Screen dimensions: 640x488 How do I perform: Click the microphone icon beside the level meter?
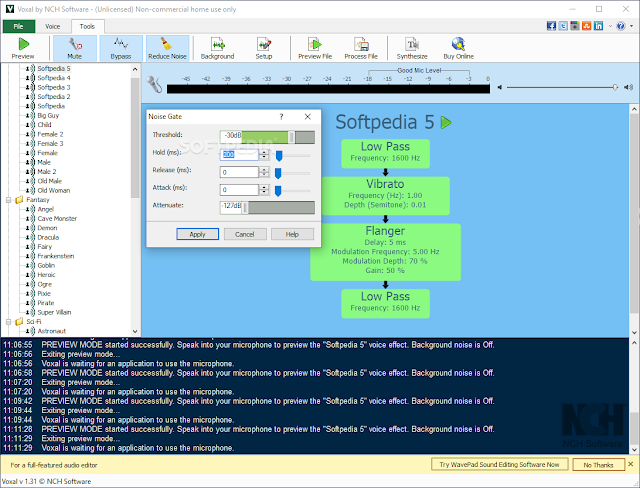tap(154, 84)
